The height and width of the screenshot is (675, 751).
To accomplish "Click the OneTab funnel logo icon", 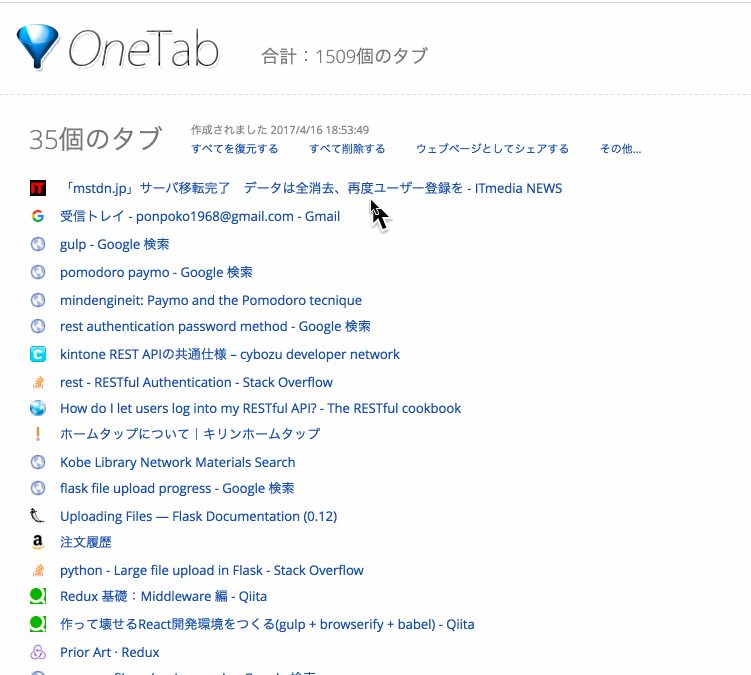I will (37, 46).
